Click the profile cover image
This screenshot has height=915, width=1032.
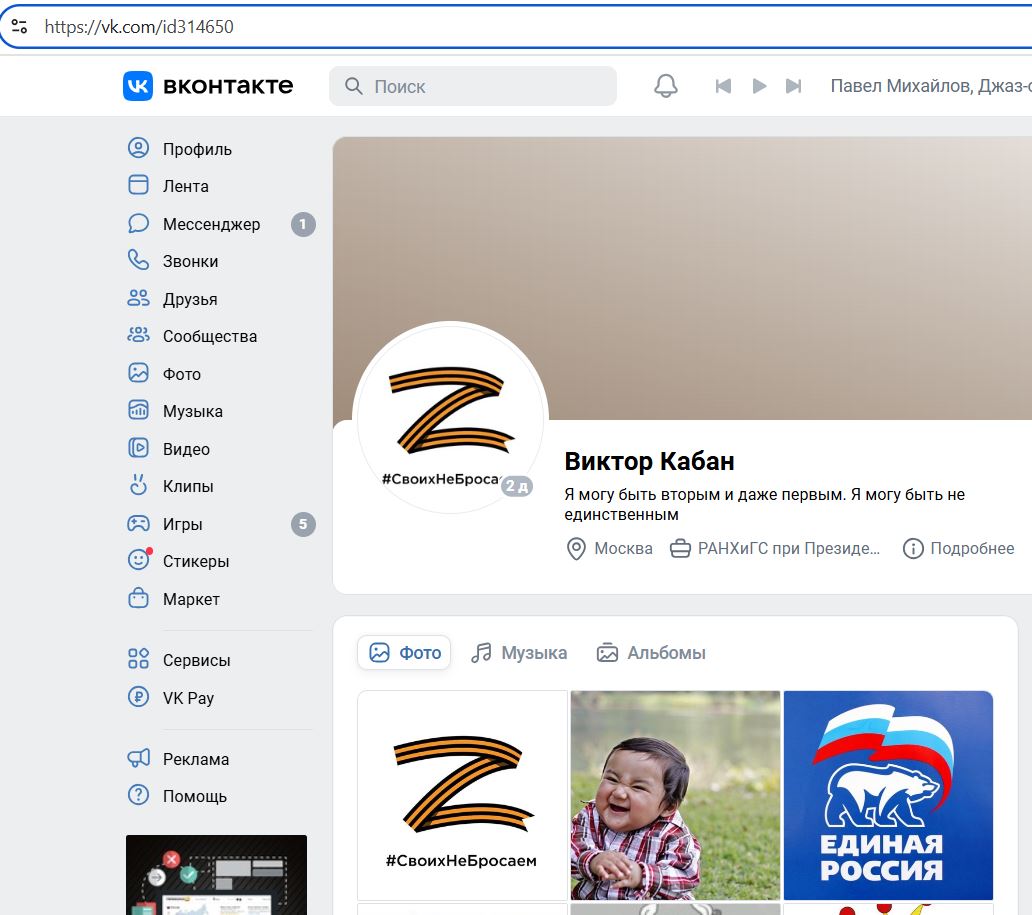coord(683,278)
